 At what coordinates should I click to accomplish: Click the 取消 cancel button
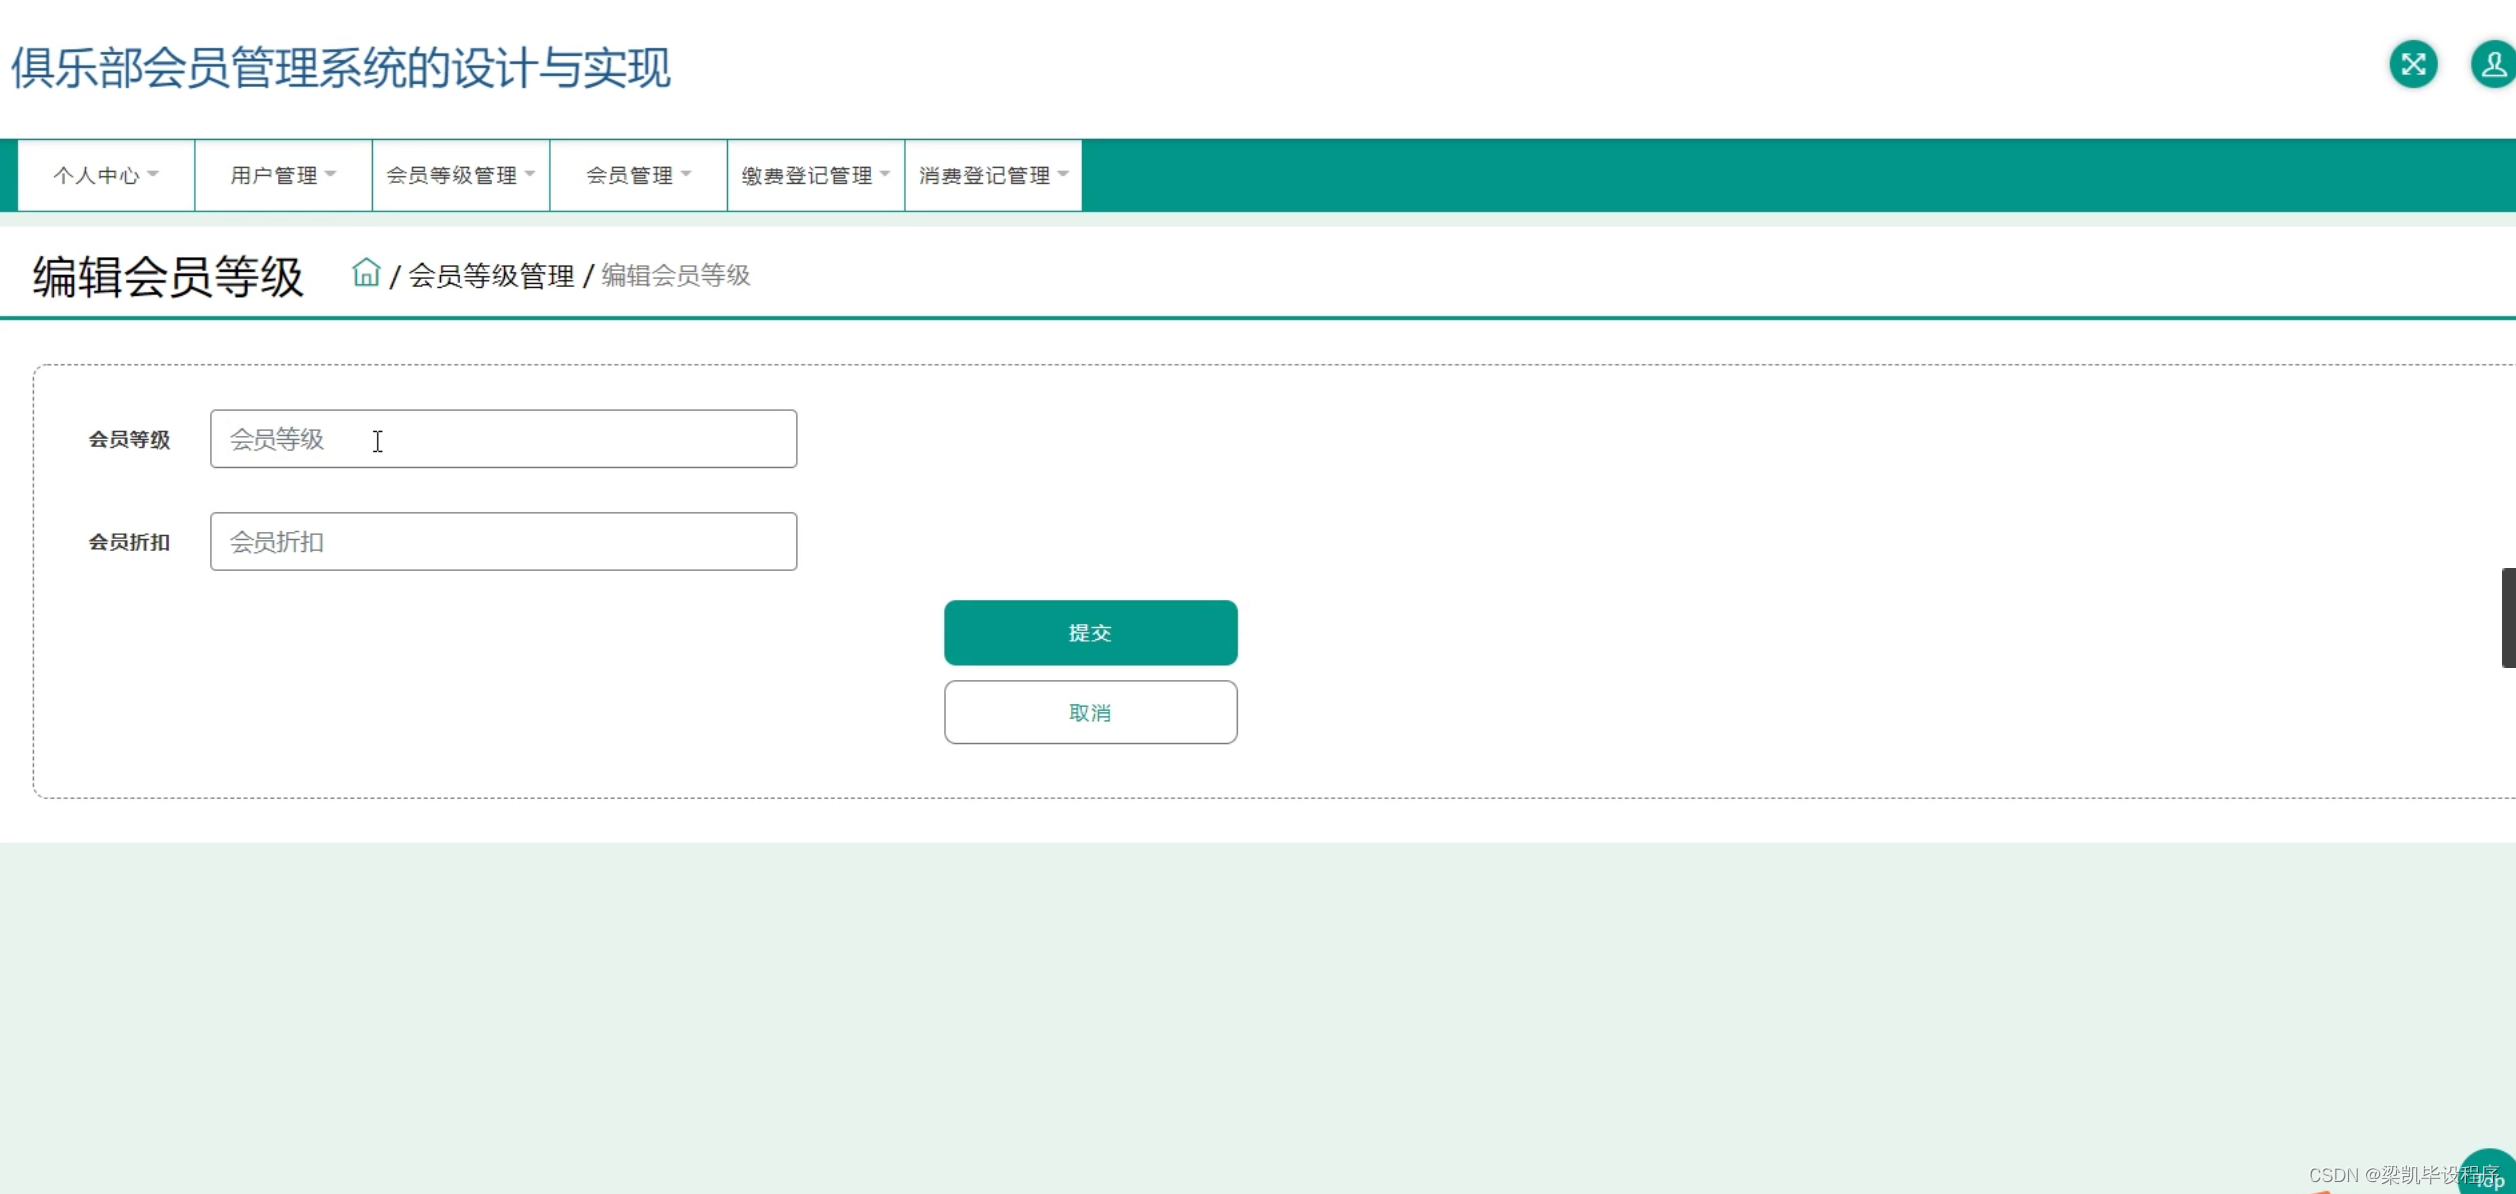click(1090, 712)
